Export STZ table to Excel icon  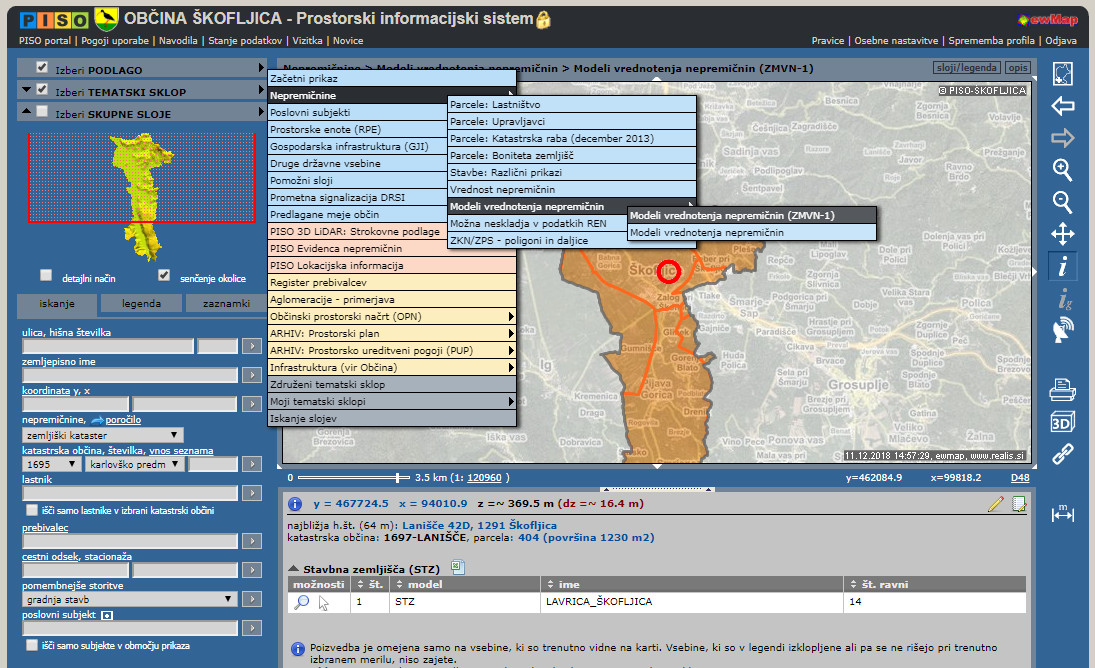tap(459, 567)
